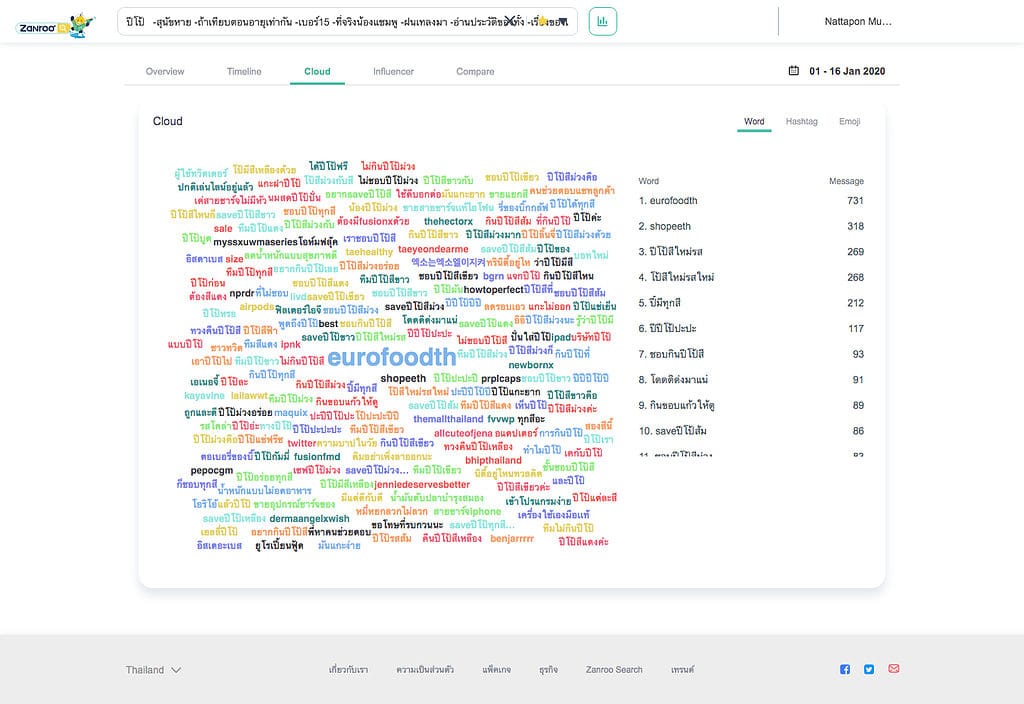Click howtoperfect in the word cloud
1024x704 pixels.
493,289
